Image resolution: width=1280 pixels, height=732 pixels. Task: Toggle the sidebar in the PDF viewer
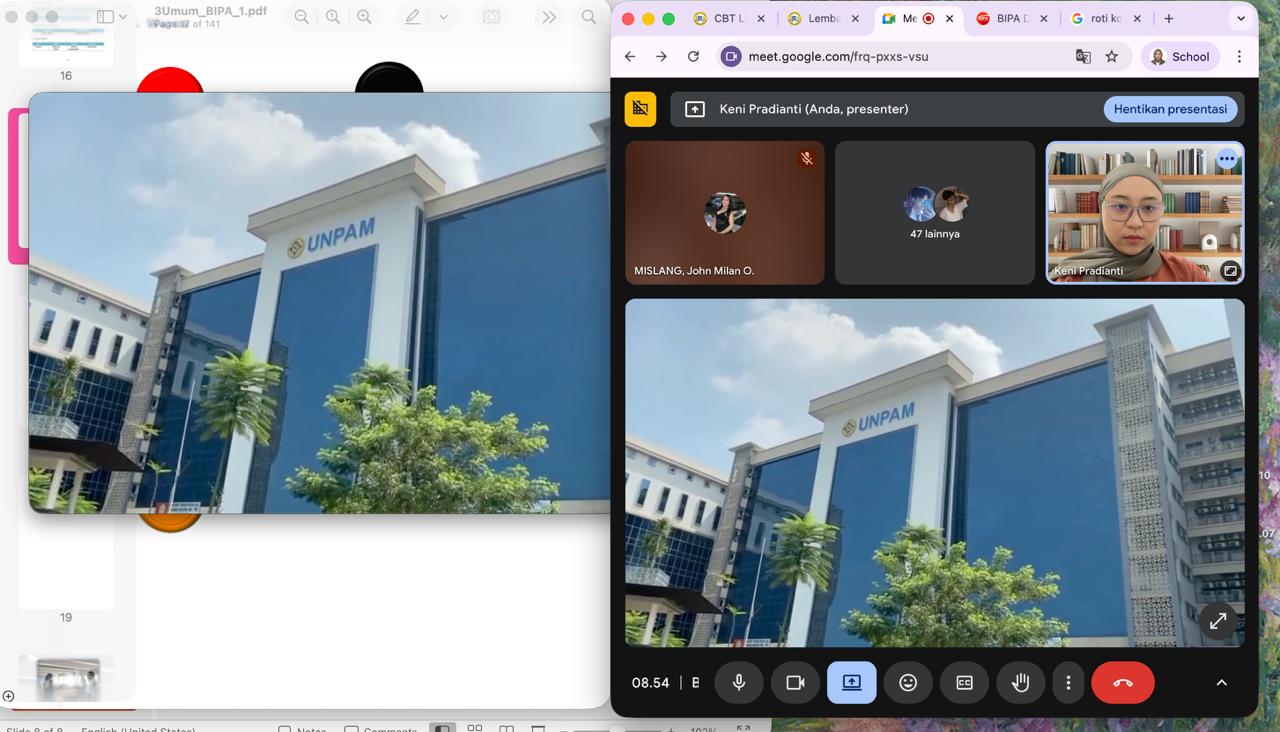104,17
